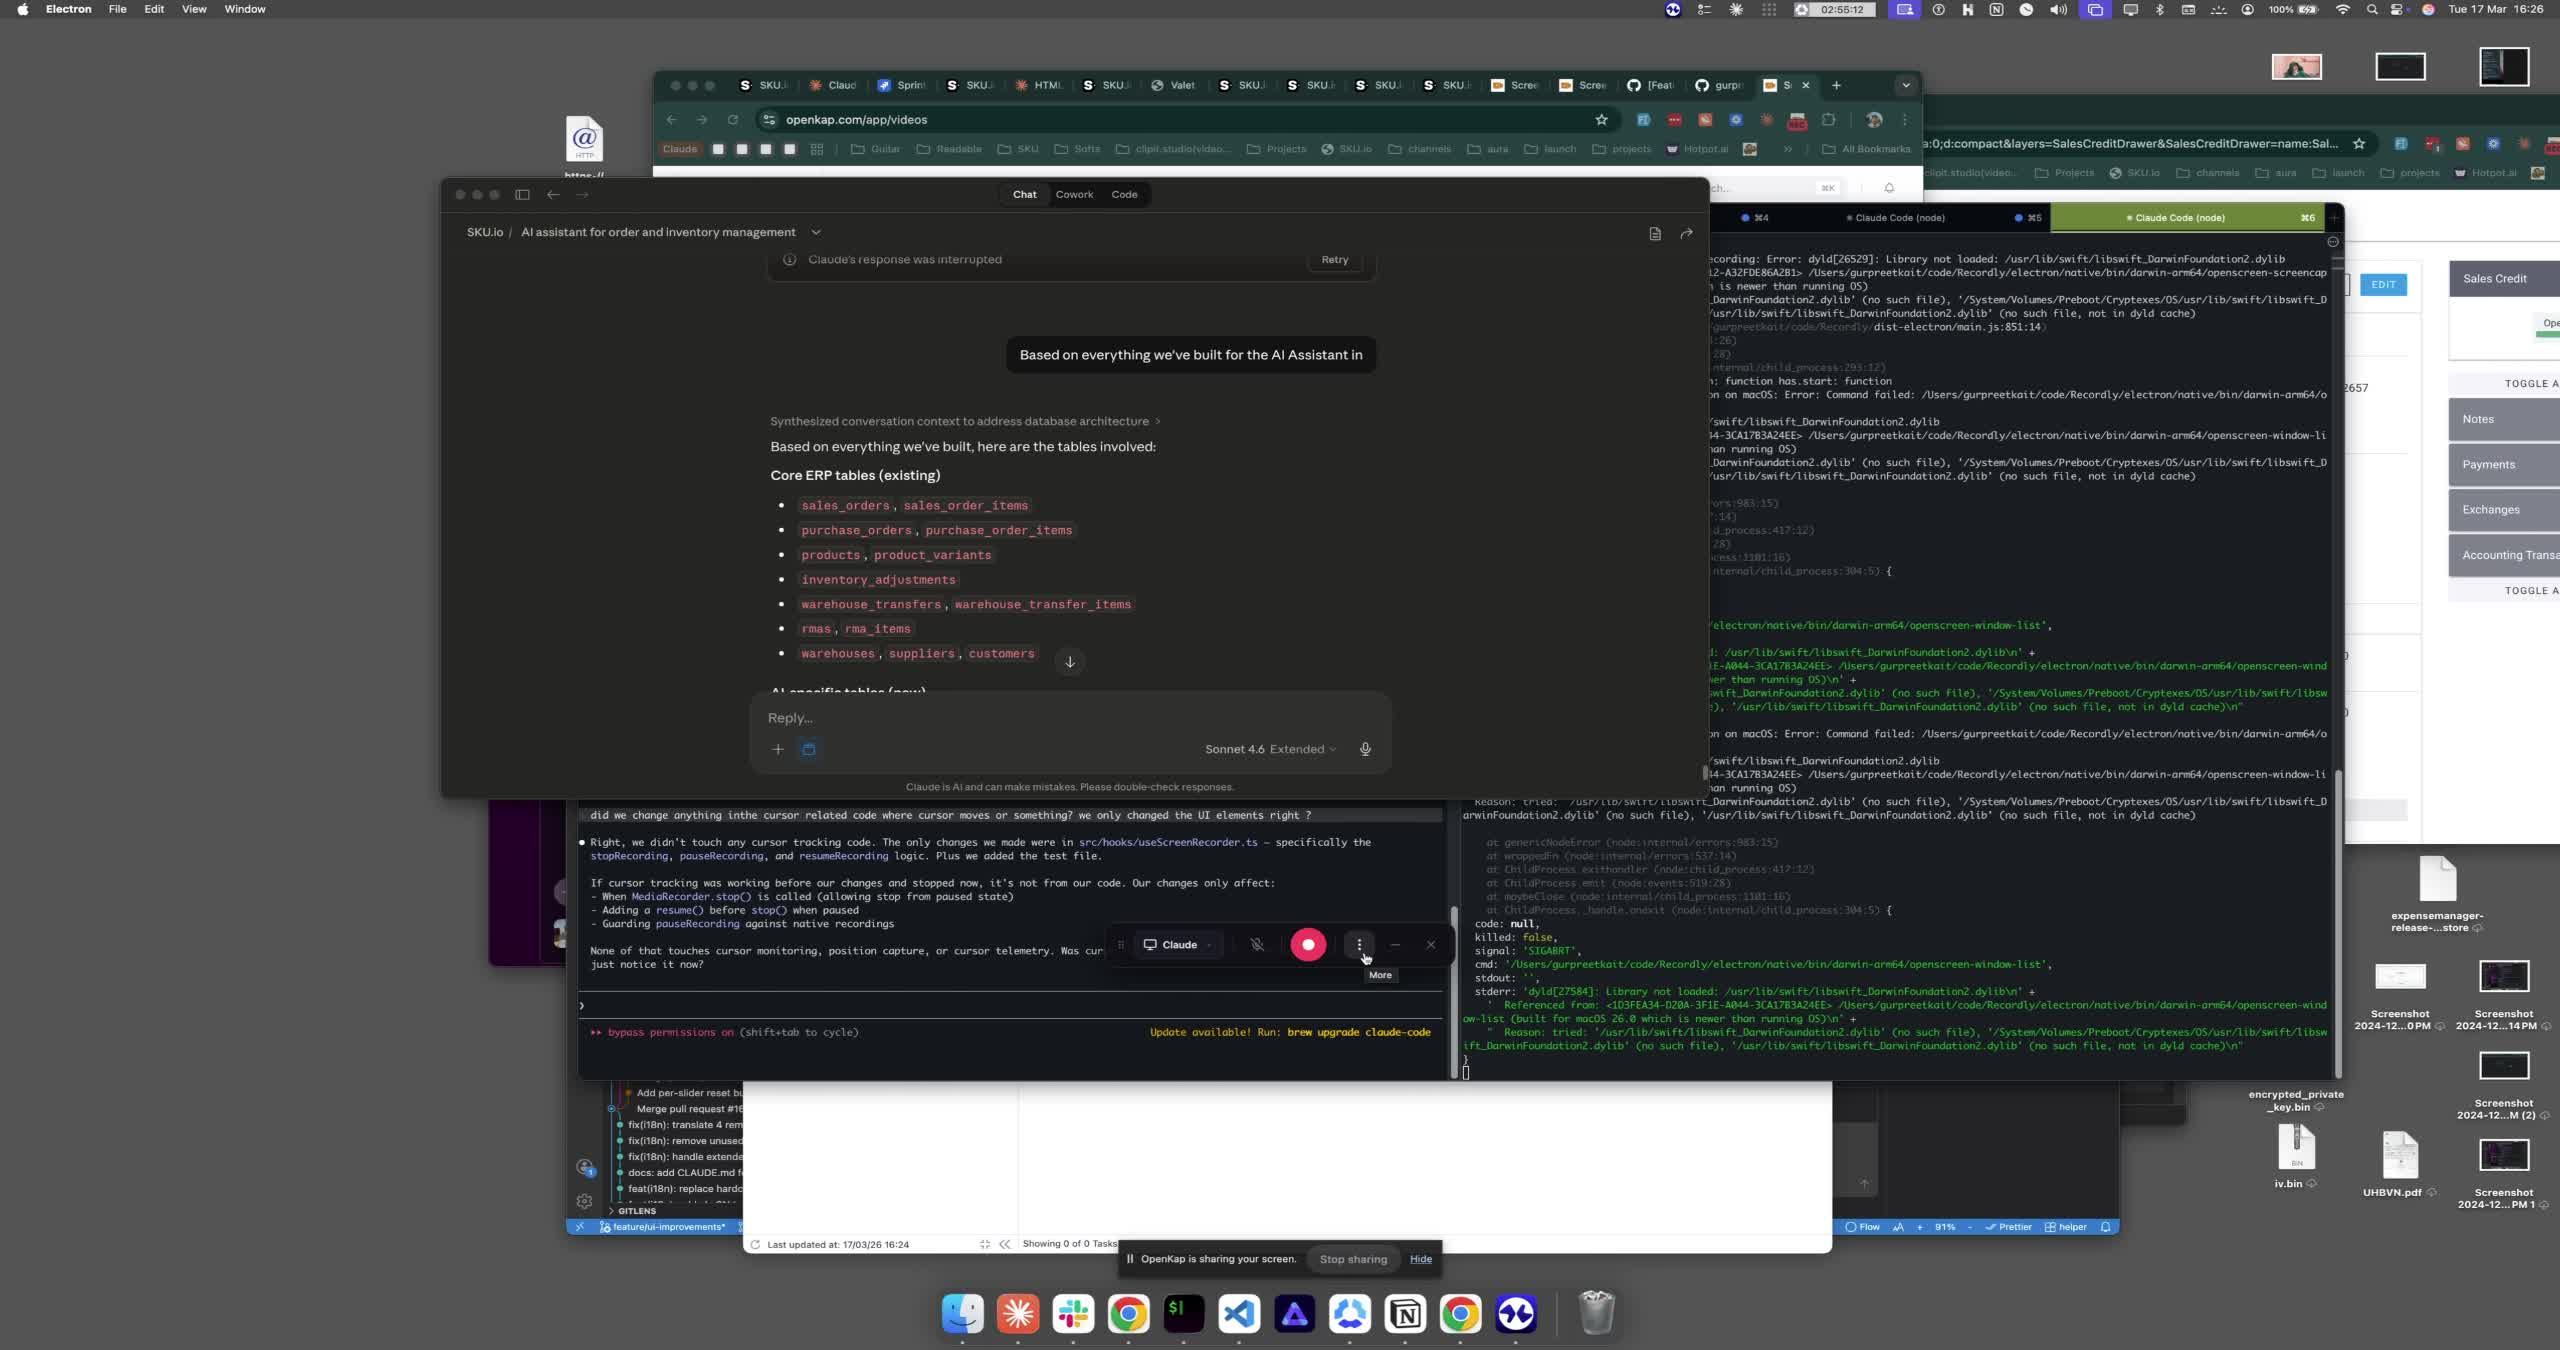Click the scroll-to-bottom down arrow button

(1069, 662)
